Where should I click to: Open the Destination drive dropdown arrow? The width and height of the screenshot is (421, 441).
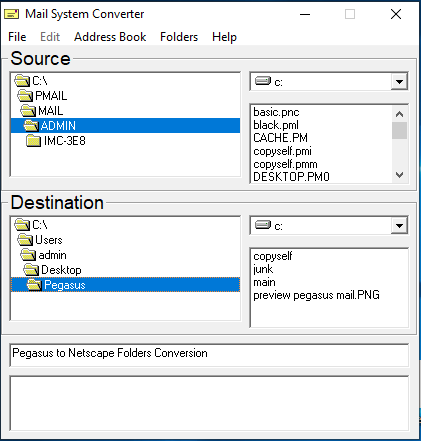point(399,226)
